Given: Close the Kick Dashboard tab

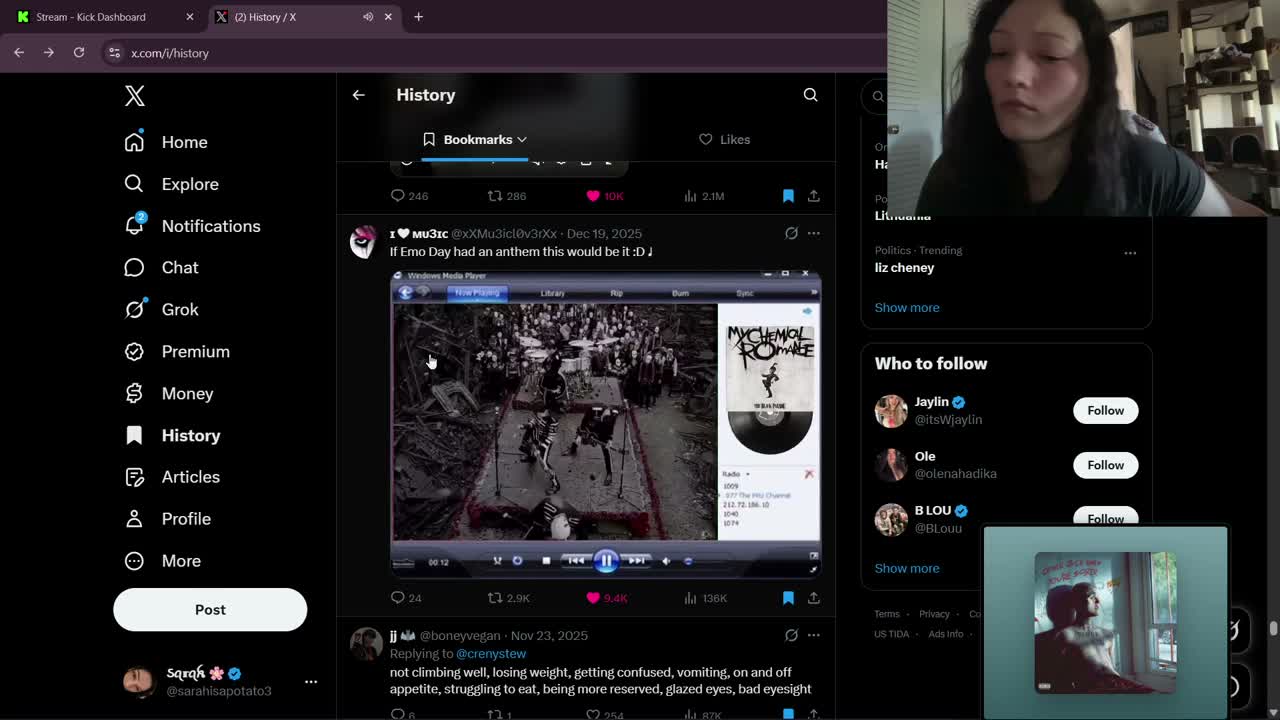Looking at the screenshot, I should coord(190,17).
